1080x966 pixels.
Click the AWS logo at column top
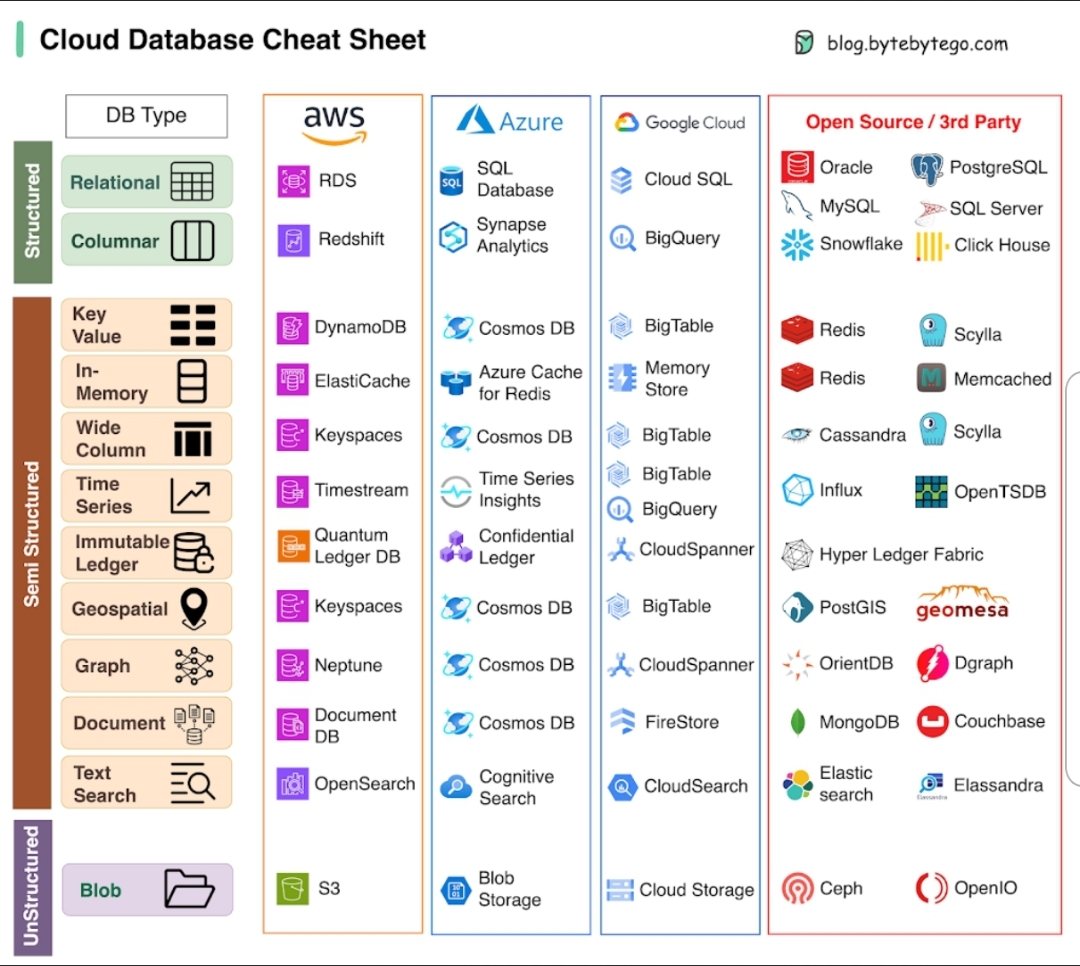point(335,124)
